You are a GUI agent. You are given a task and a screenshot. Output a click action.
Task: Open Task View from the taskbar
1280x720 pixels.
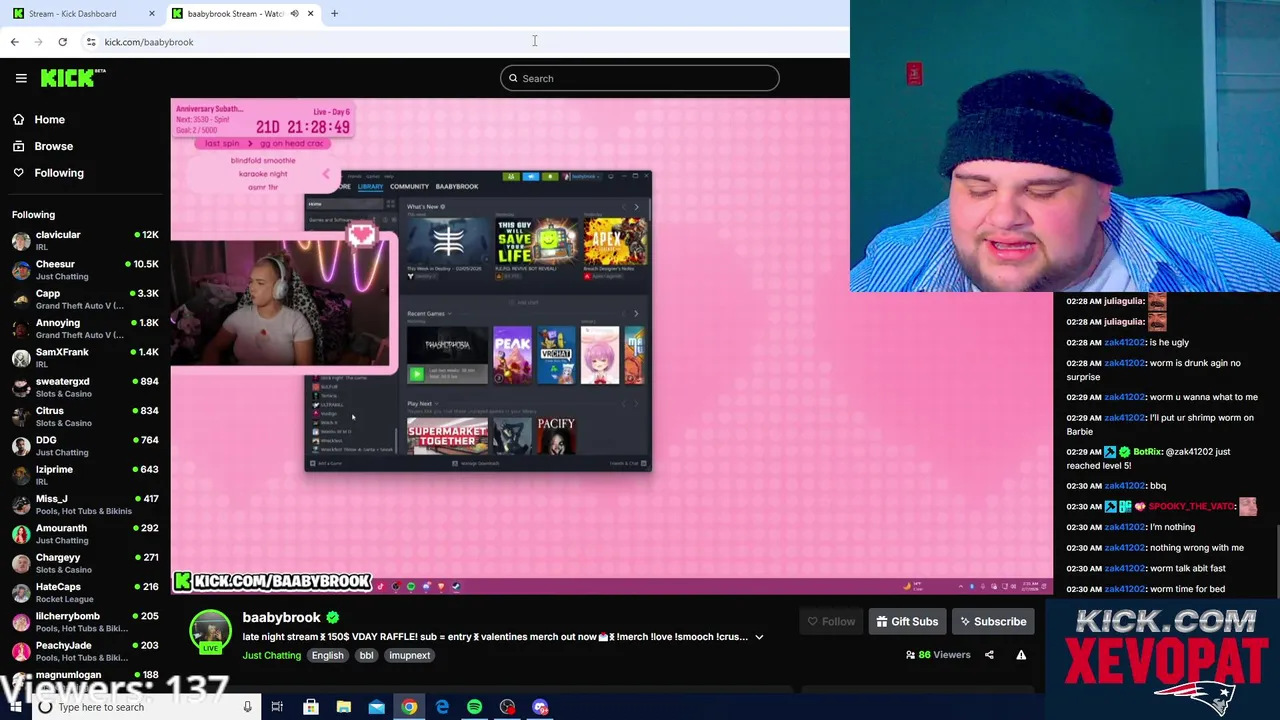tap(277, 707)
